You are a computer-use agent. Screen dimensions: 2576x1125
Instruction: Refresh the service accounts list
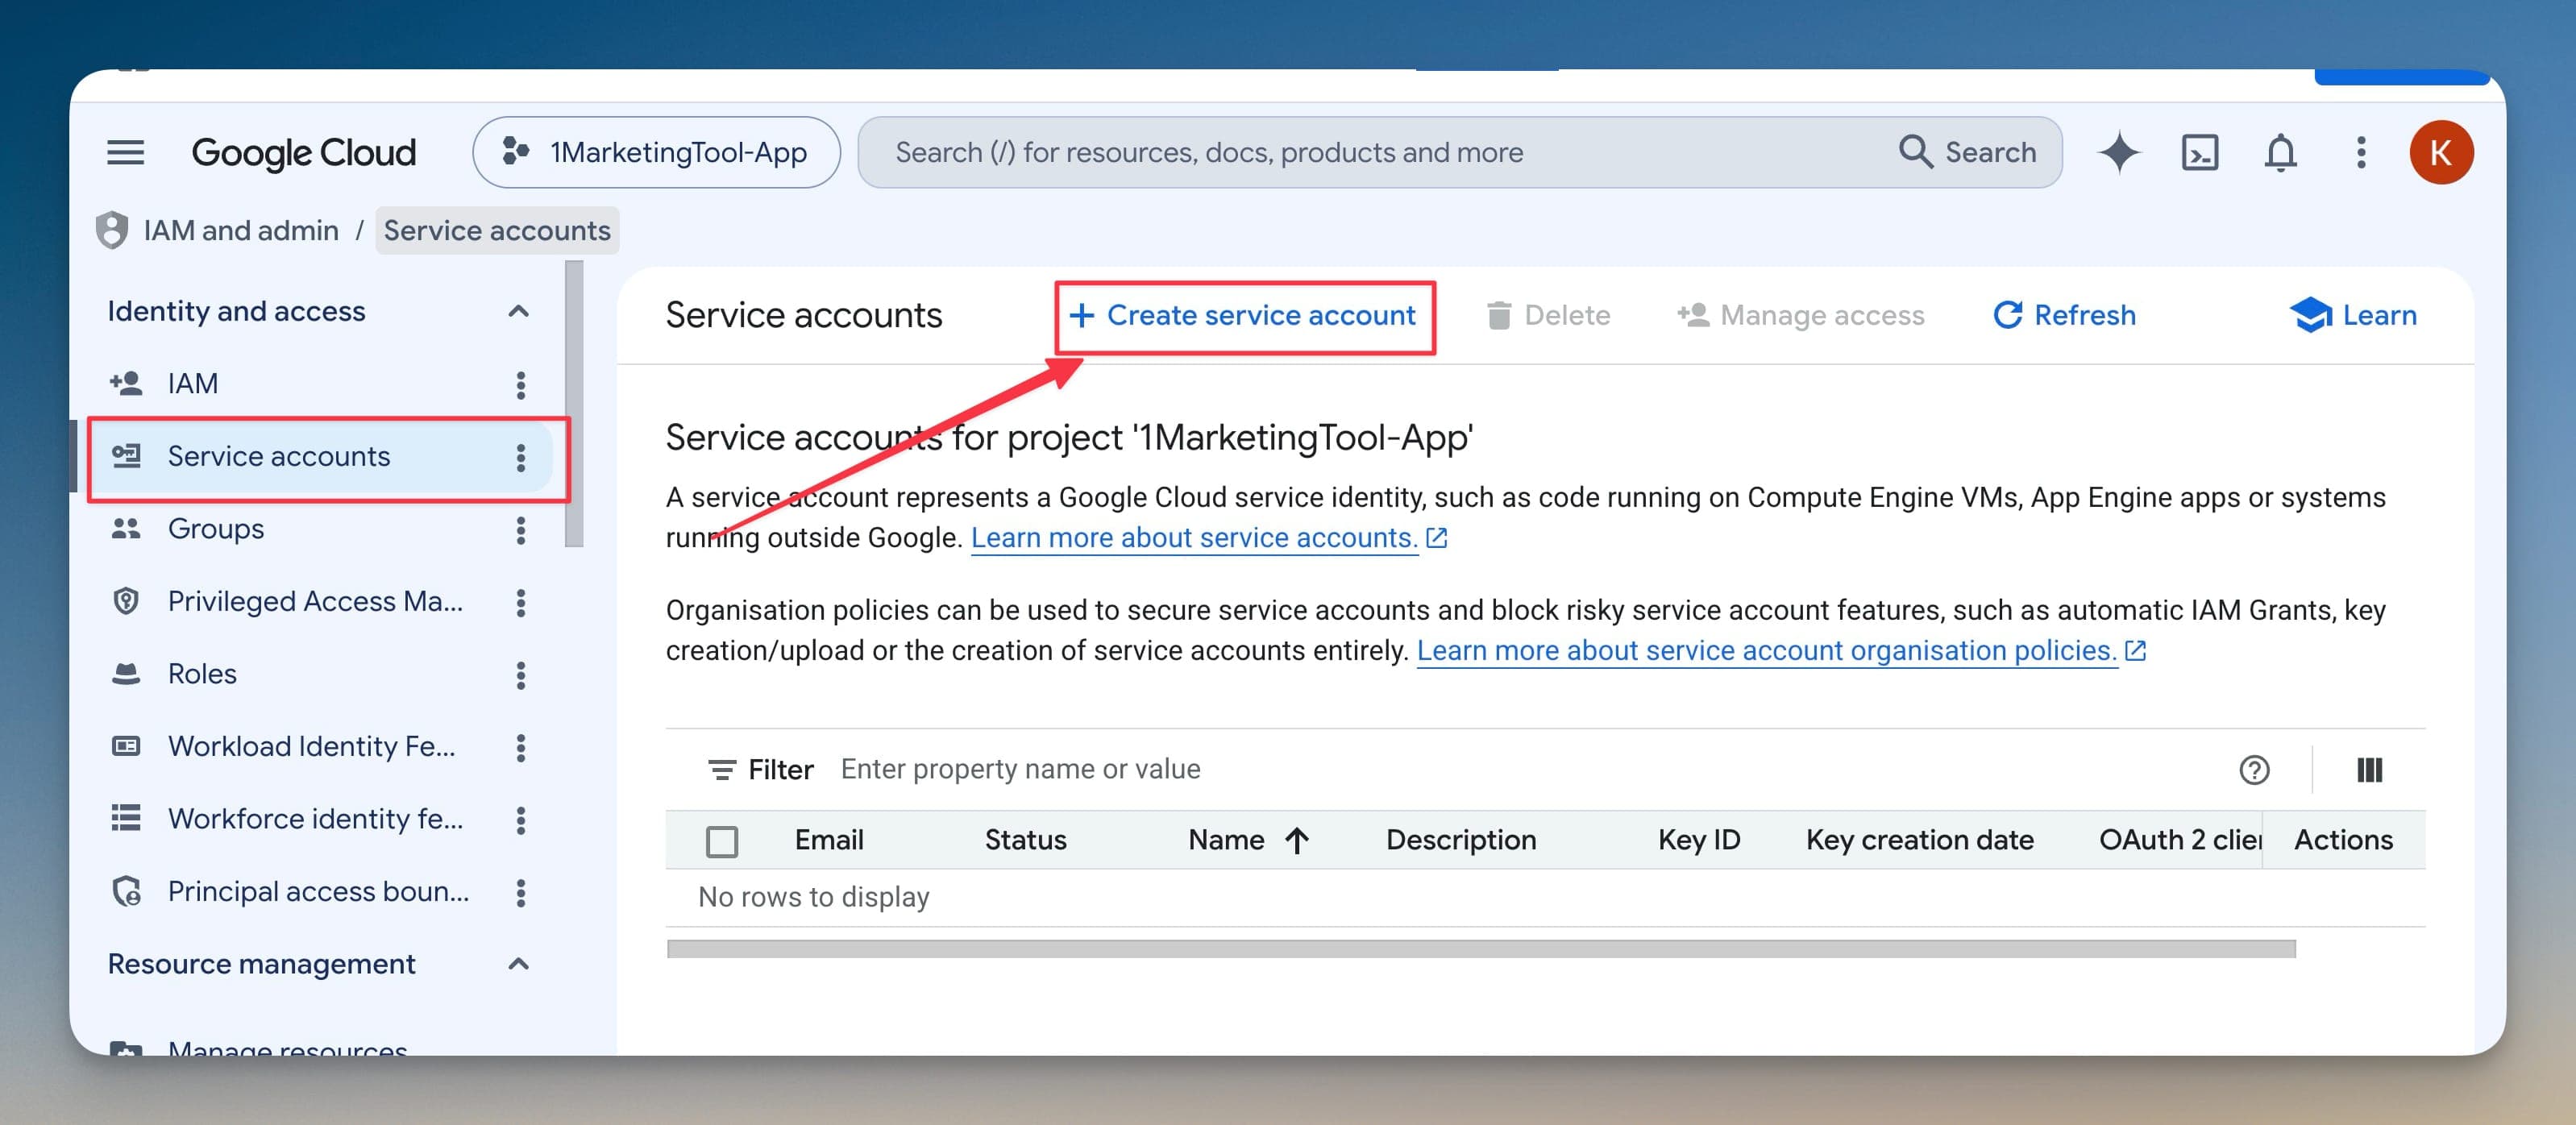click(2064, 315)
